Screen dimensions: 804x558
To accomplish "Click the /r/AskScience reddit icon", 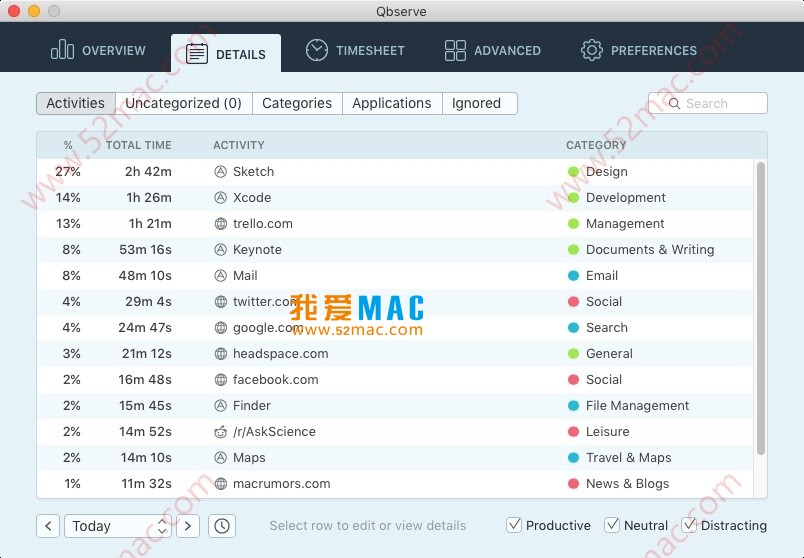I will coord(220,432).
